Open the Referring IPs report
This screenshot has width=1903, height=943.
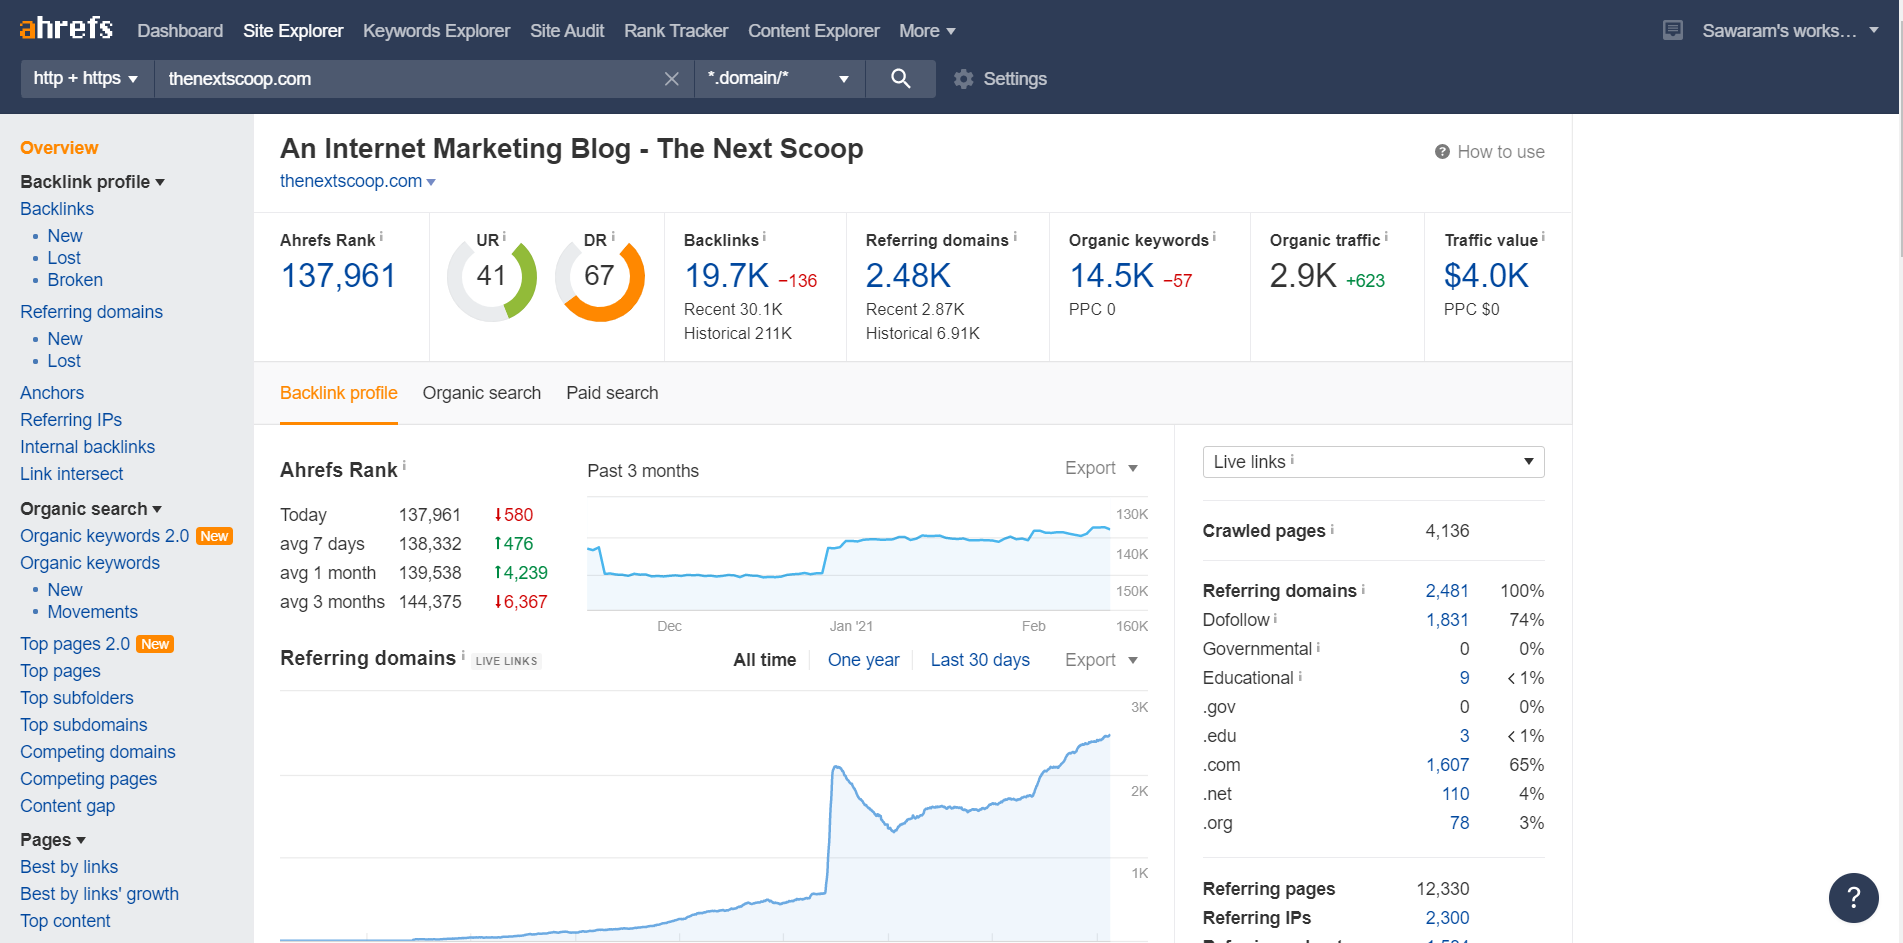click(71, 420)
